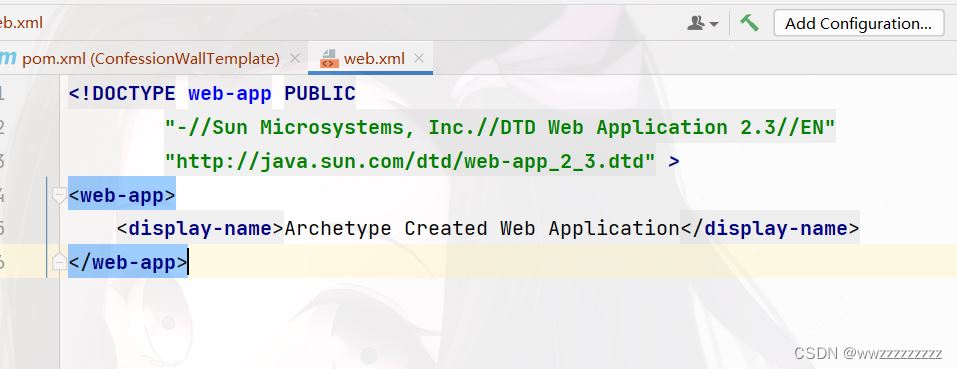The height and width of the screenshot is (369, 957).
Task: Click the web.xml breadcrumb in navigation bar
Action: 21,23
